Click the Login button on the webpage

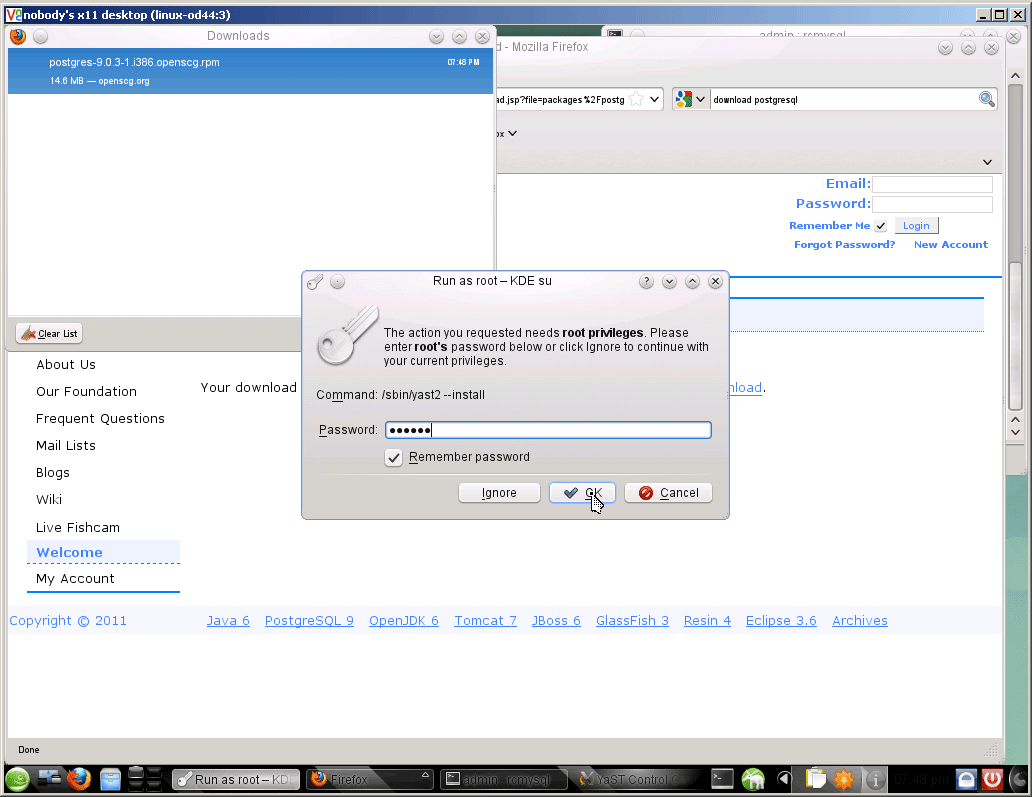pos(916,226)
